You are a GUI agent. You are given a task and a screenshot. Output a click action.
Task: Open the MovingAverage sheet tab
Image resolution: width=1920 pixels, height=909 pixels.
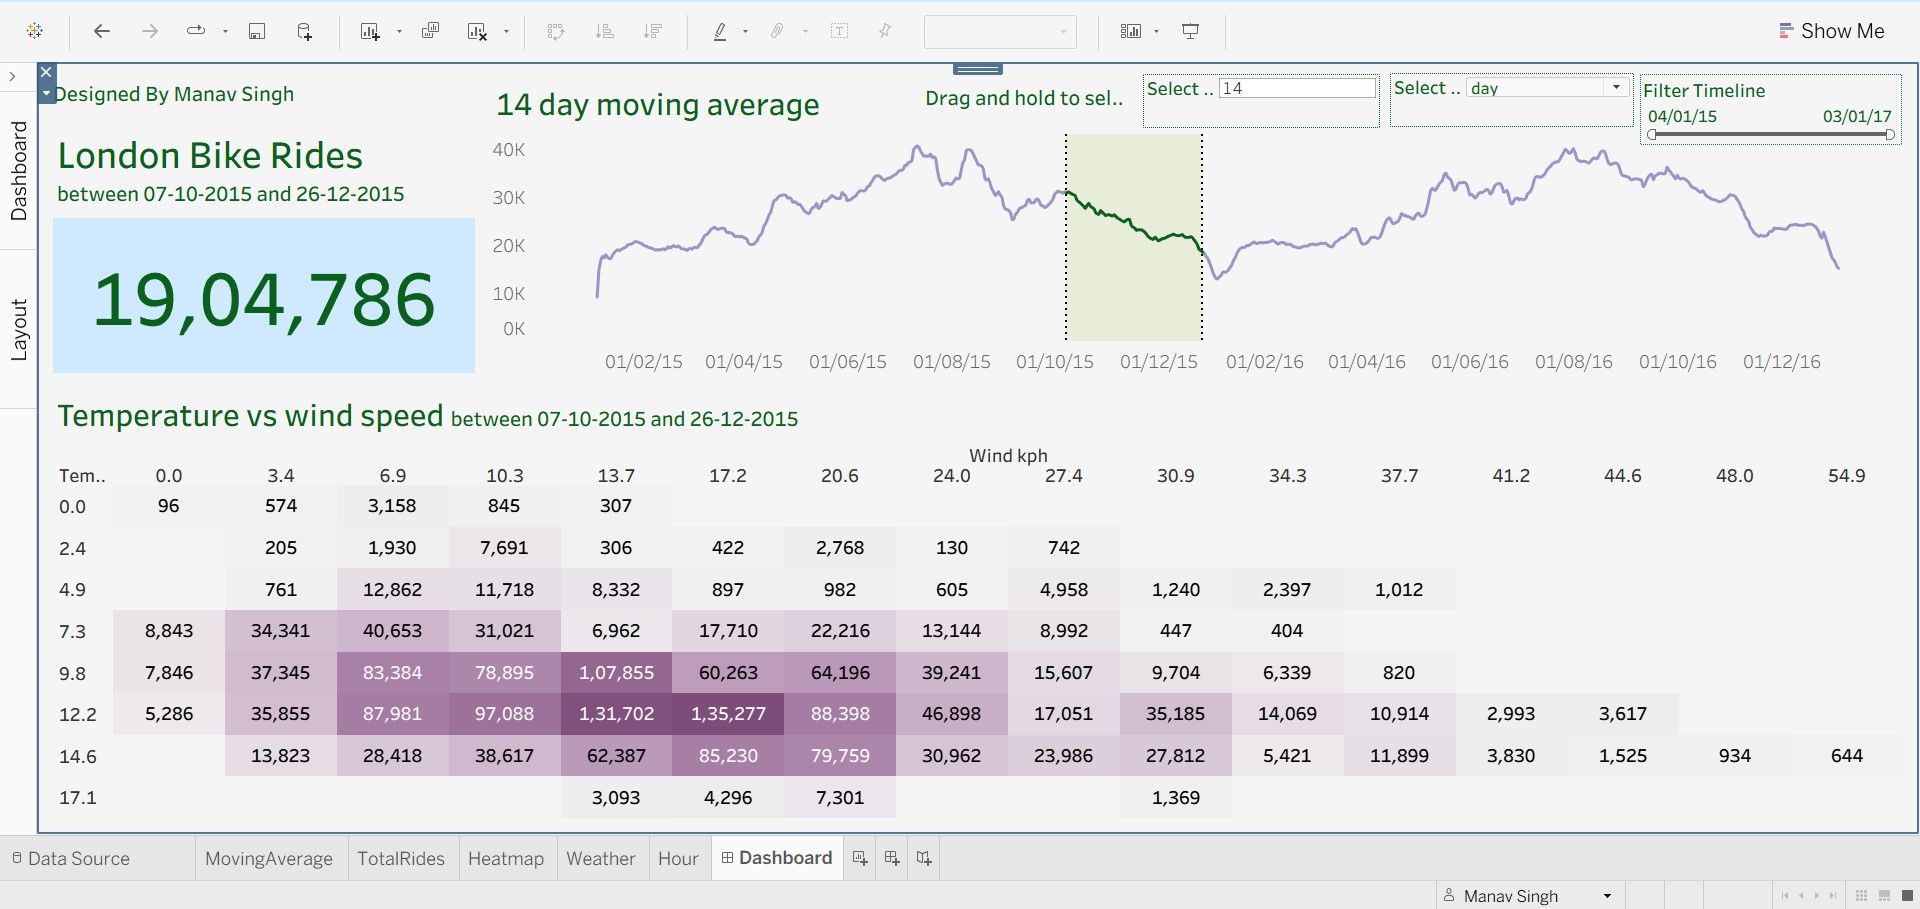[x=268, y=858]
